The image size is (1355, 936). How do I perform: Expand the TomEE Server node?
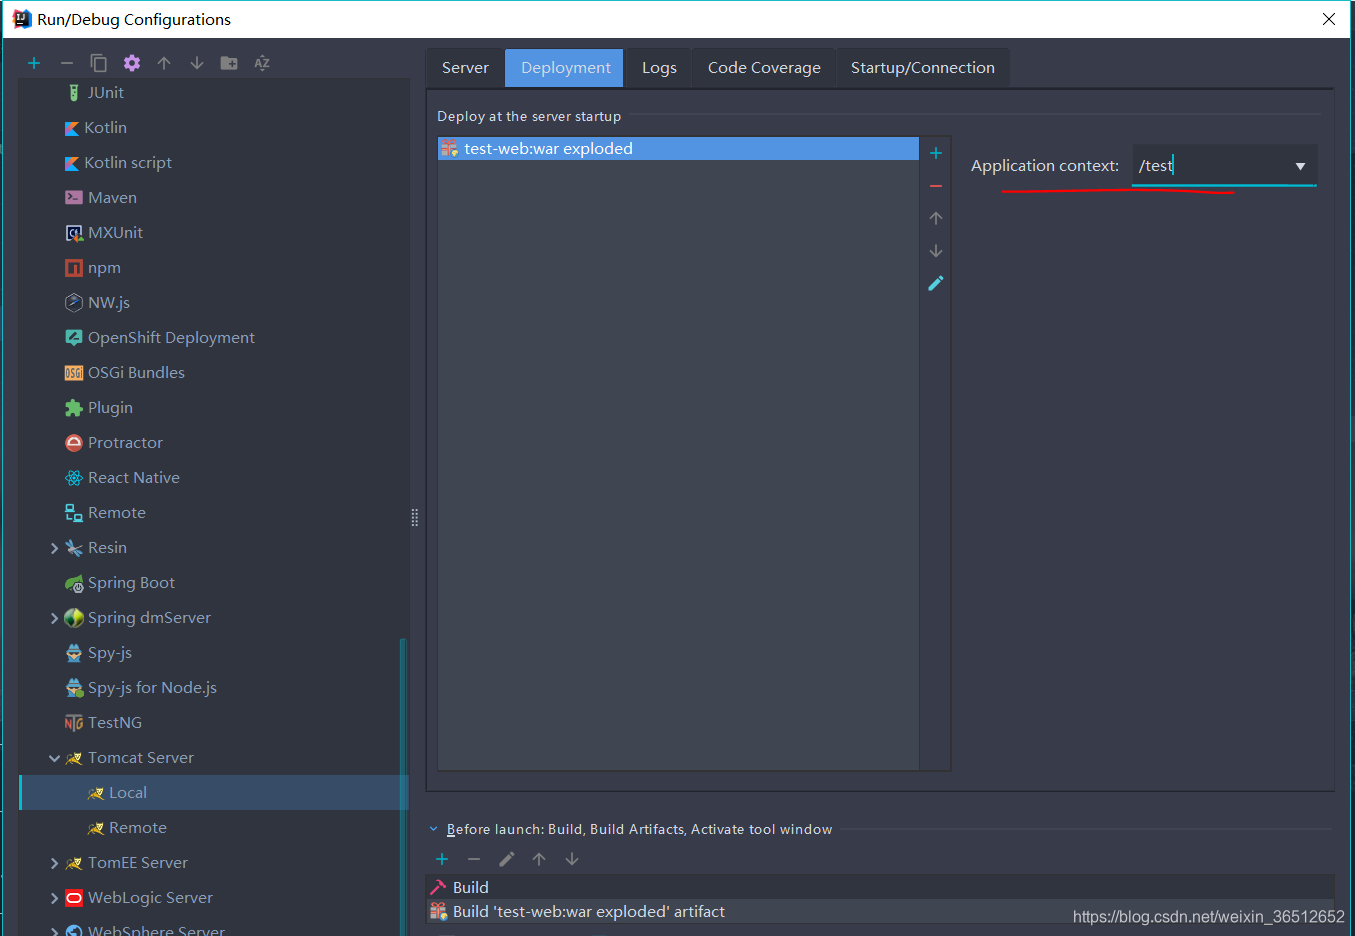(54, 863)
